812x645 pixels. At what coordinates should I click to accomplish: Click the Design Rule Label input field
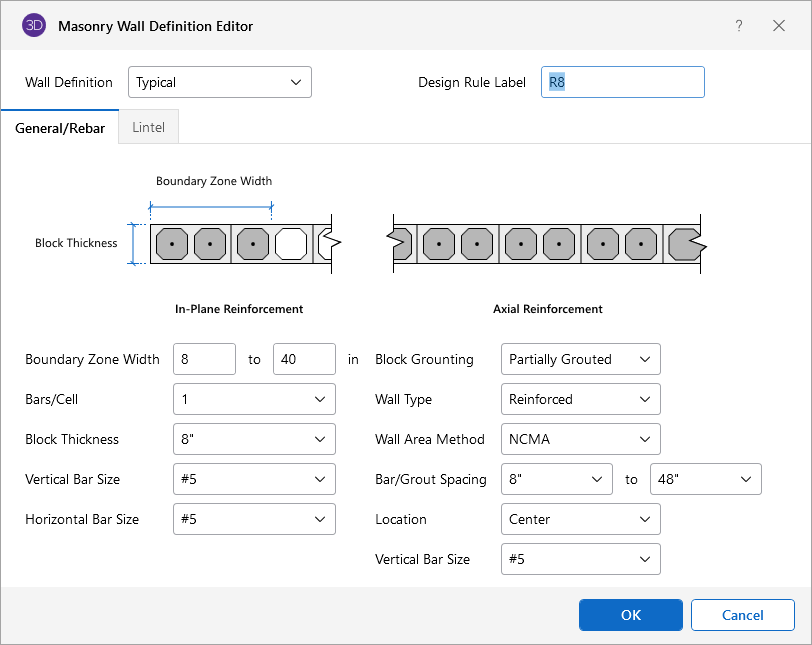pos(622,82)
